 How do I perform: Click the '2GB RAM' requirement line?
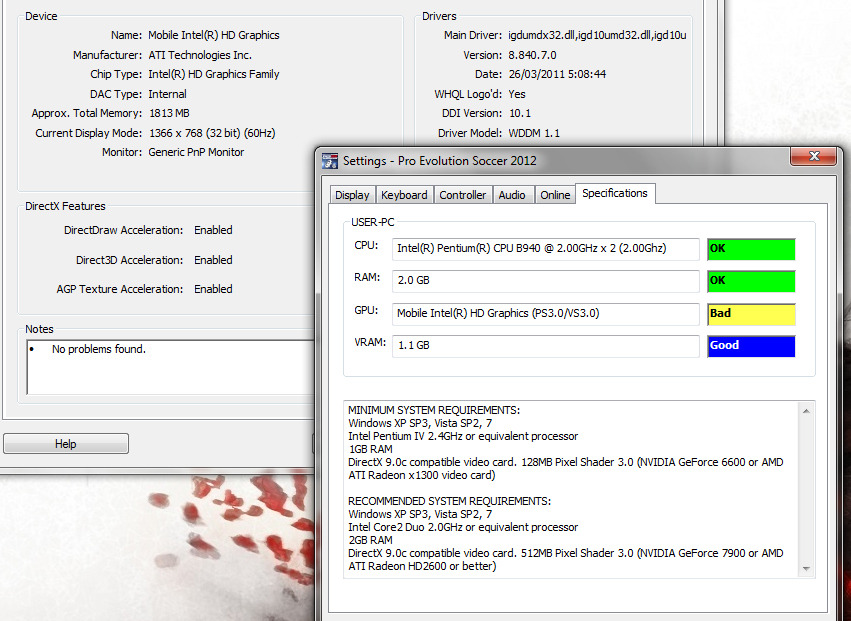tap(370, 540)
